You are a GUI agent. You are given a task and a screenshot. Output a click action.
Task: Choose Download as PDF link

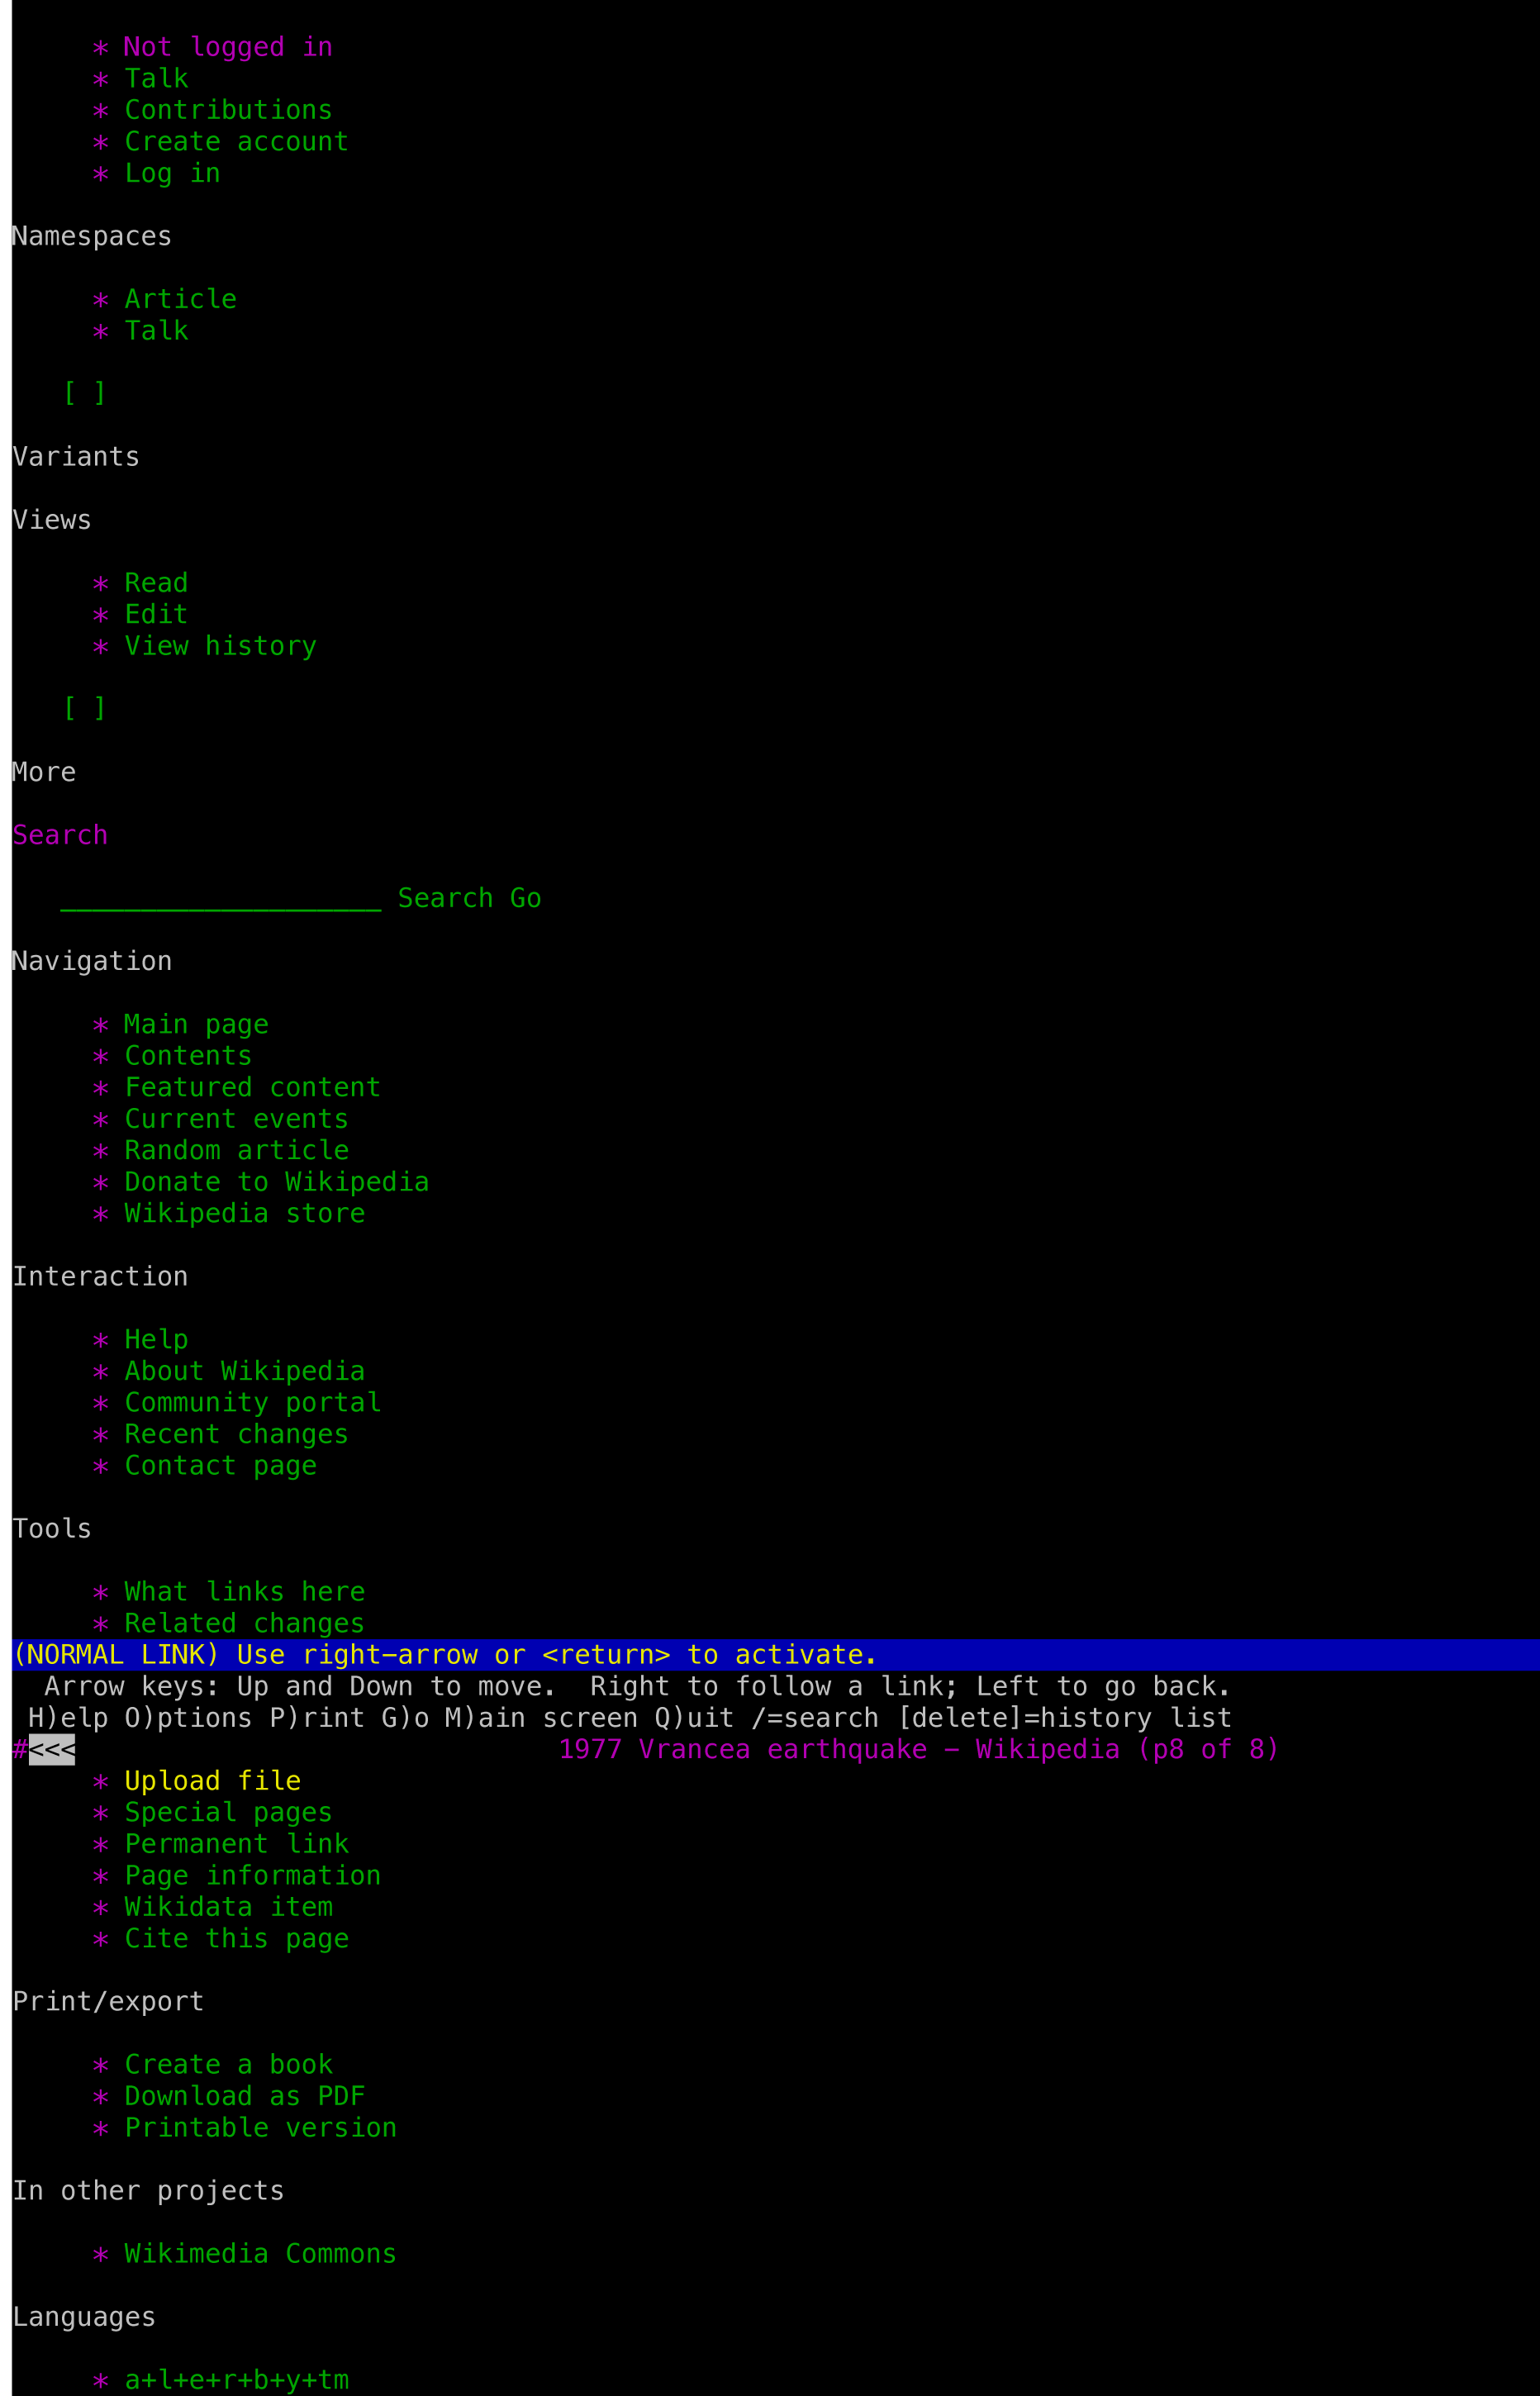[x=244, y=2096]
